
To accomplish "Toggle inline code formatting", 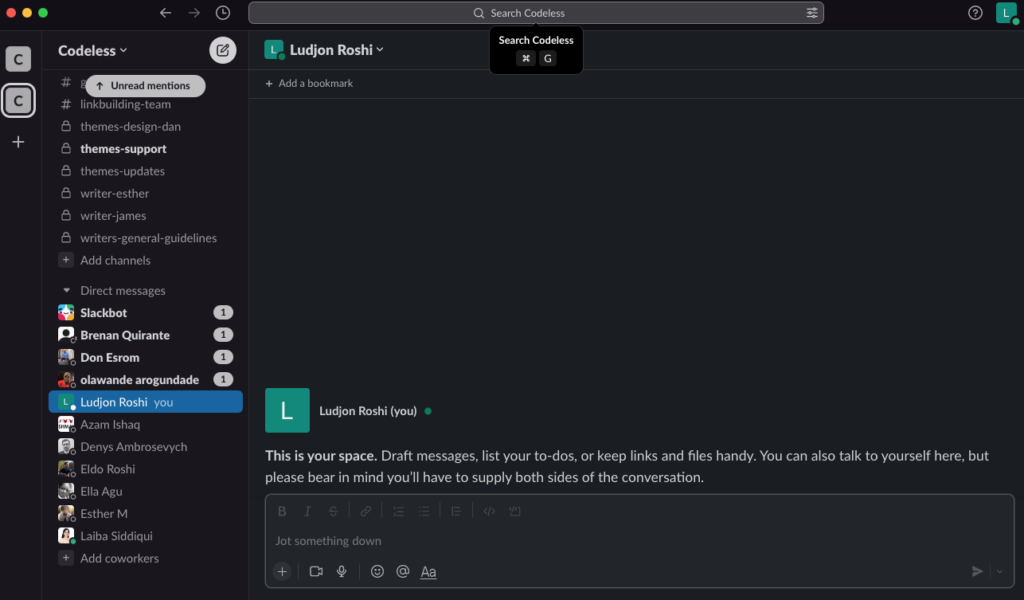I will (x=488, y=511).
